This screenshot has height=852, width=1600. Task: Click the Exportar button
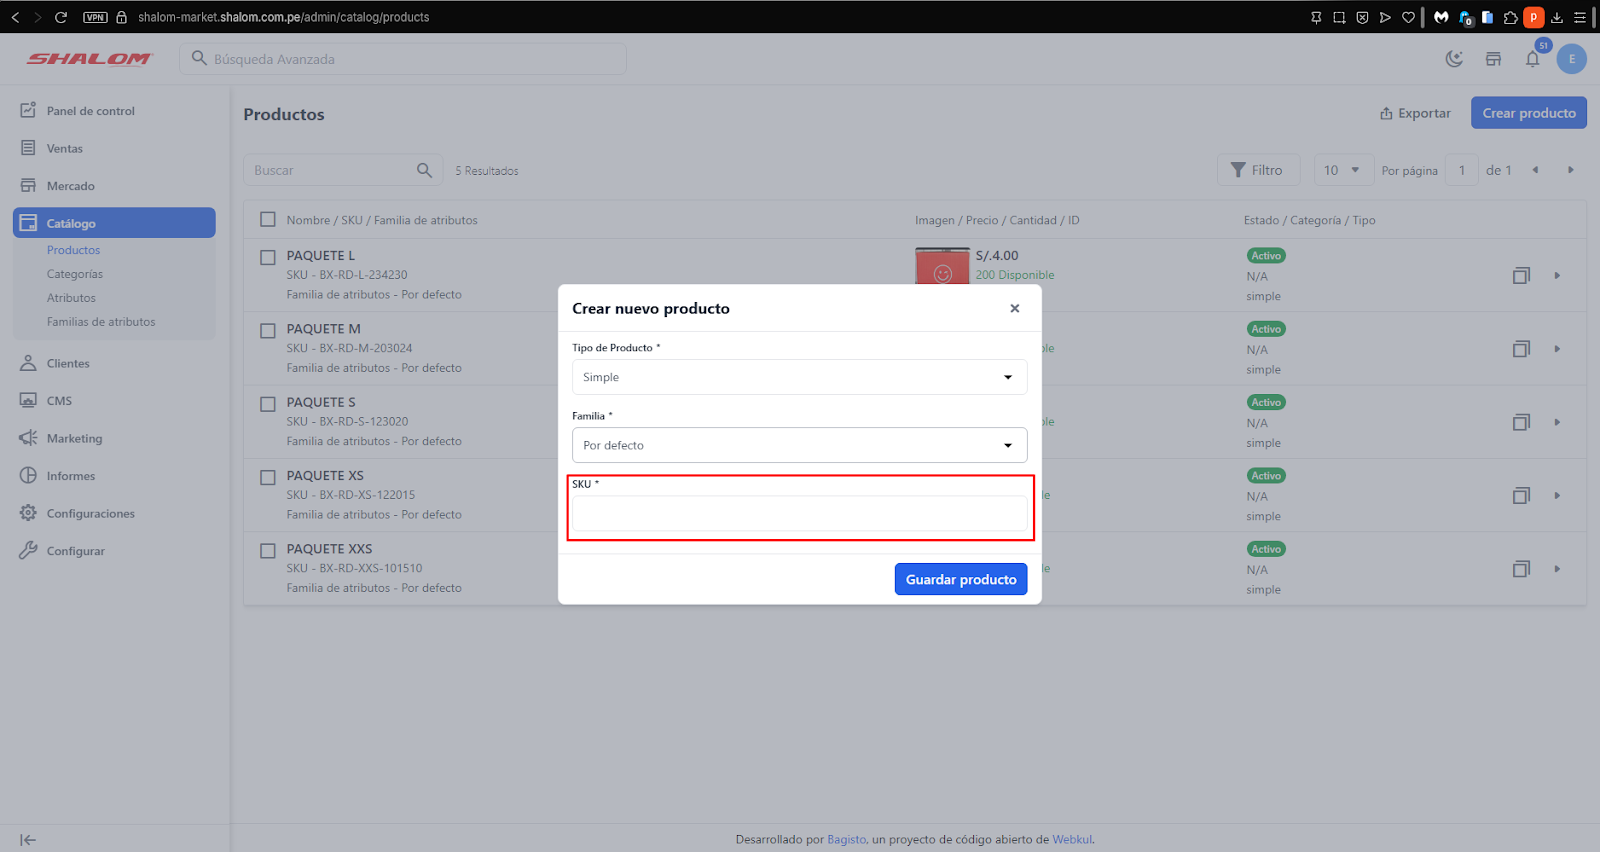point(1415,113)
